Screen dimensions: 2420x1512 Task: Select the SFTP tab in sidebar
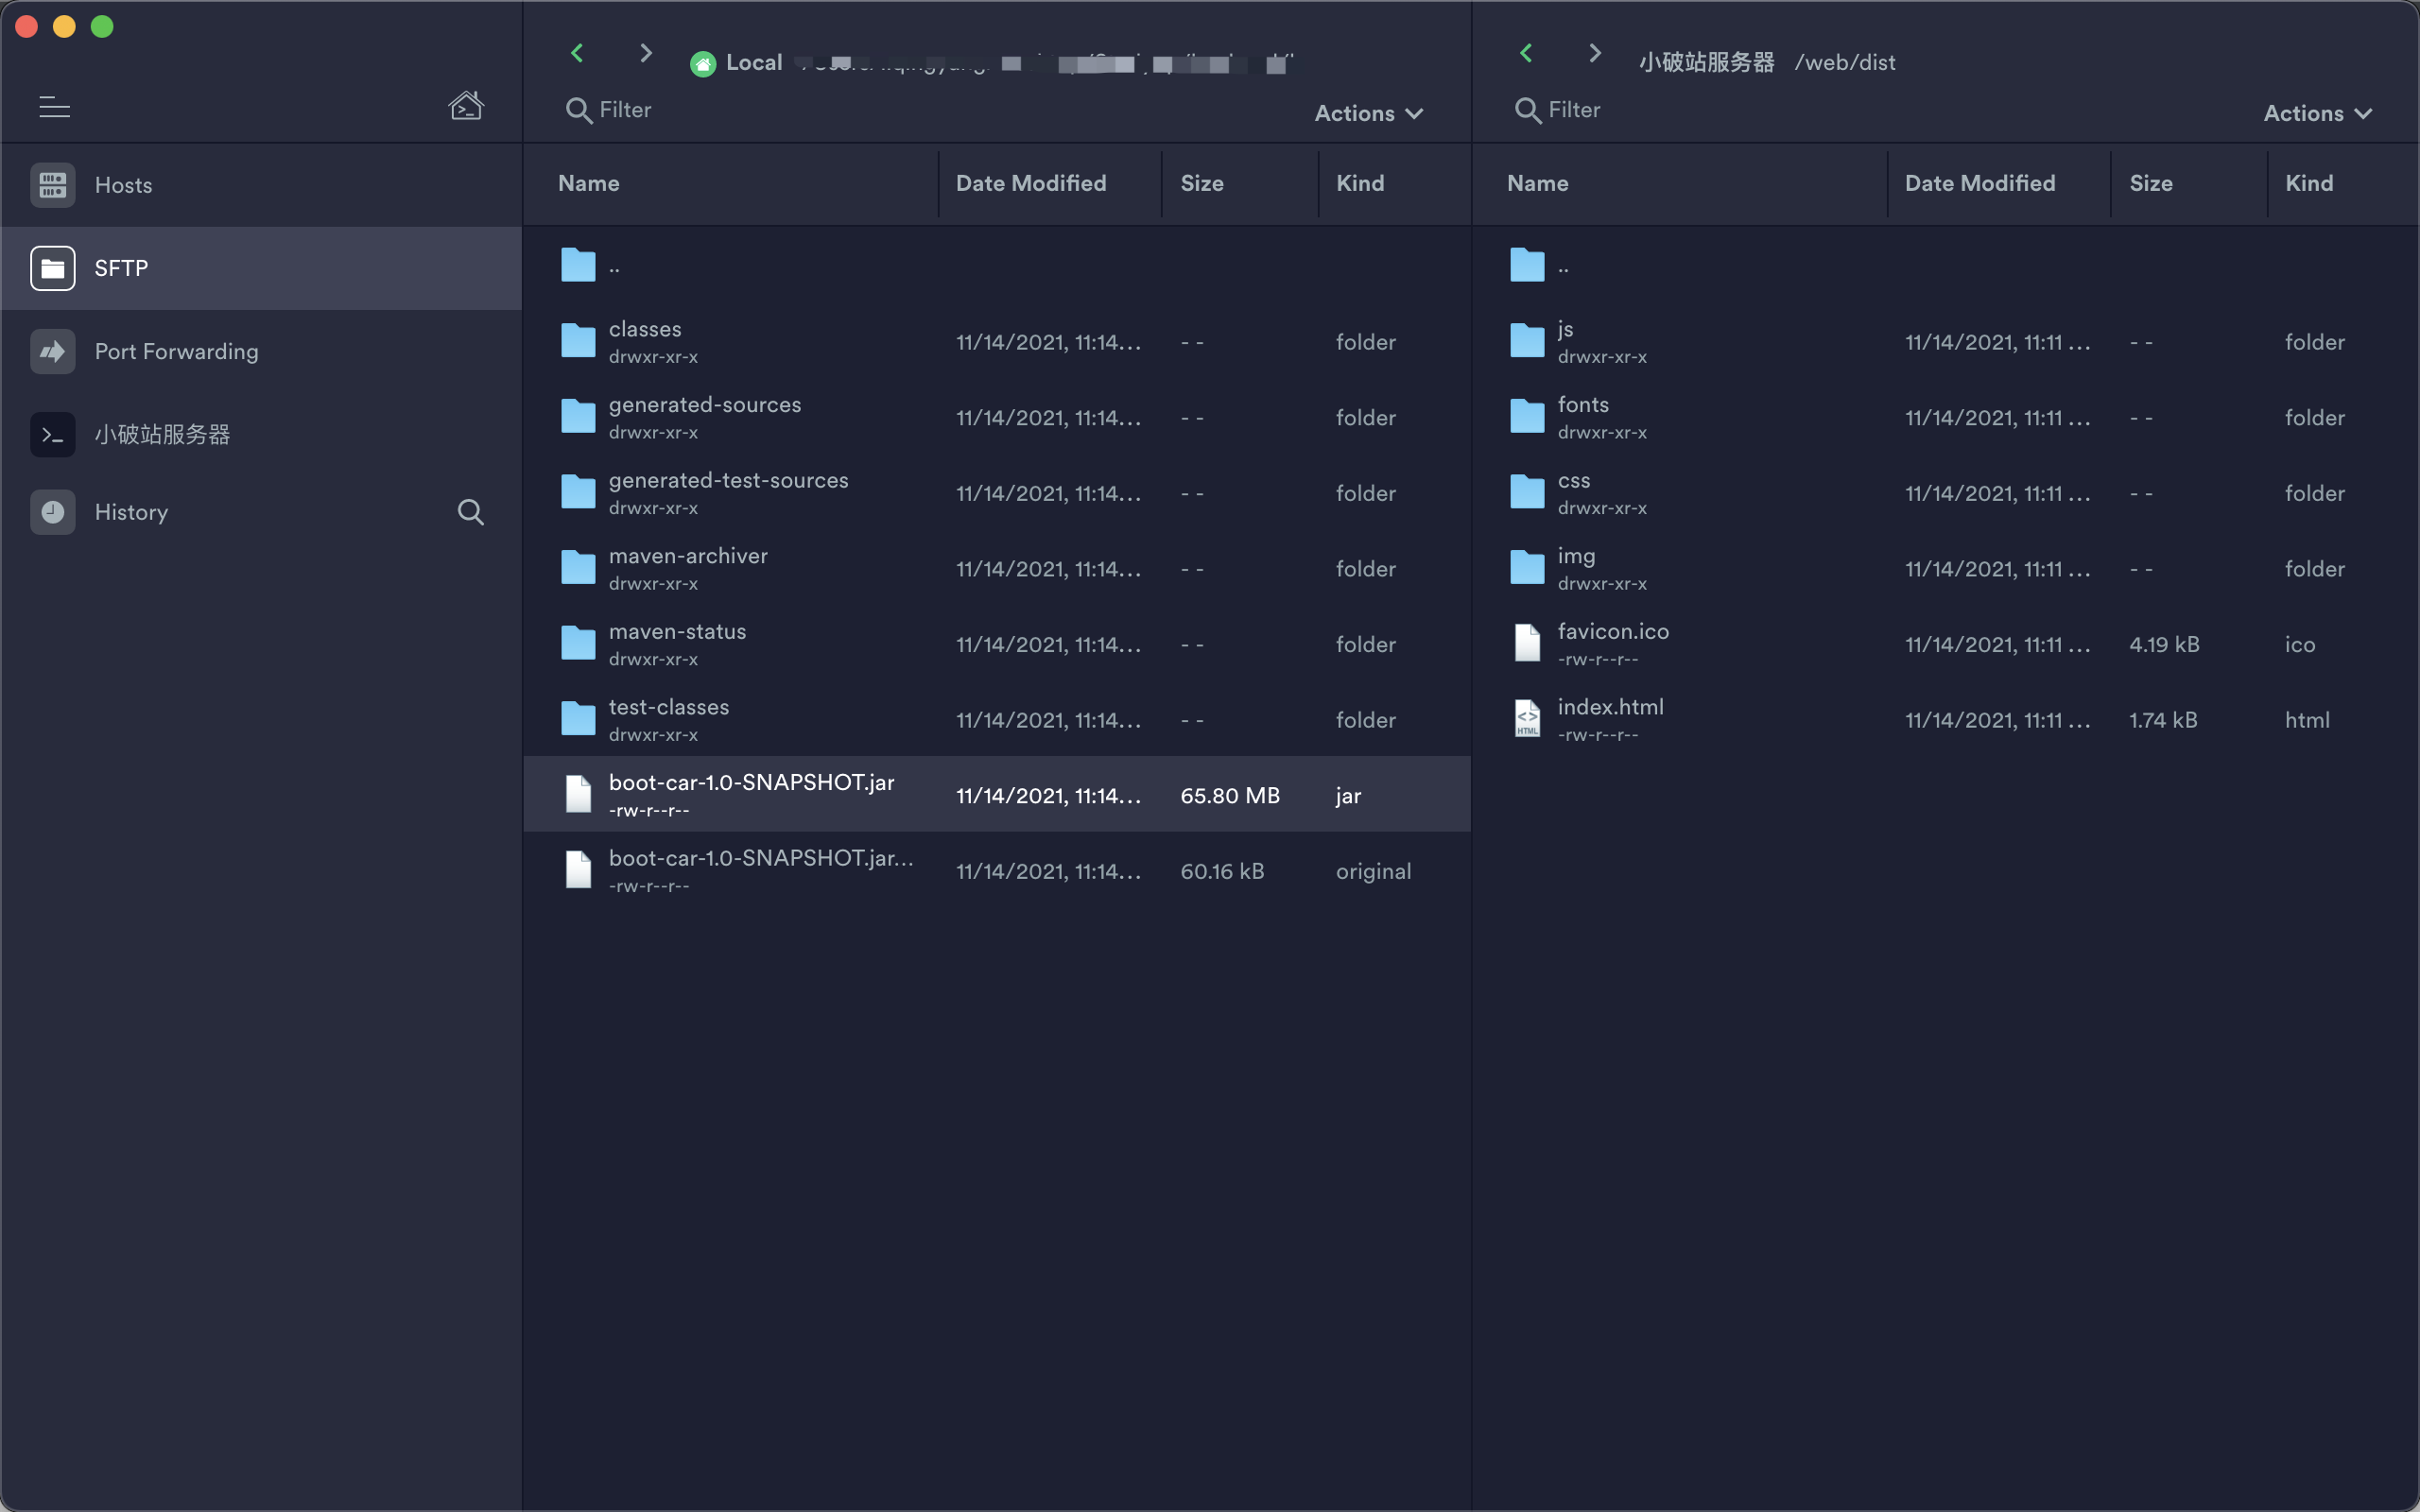pyautogui.click(x=120, y=268)
